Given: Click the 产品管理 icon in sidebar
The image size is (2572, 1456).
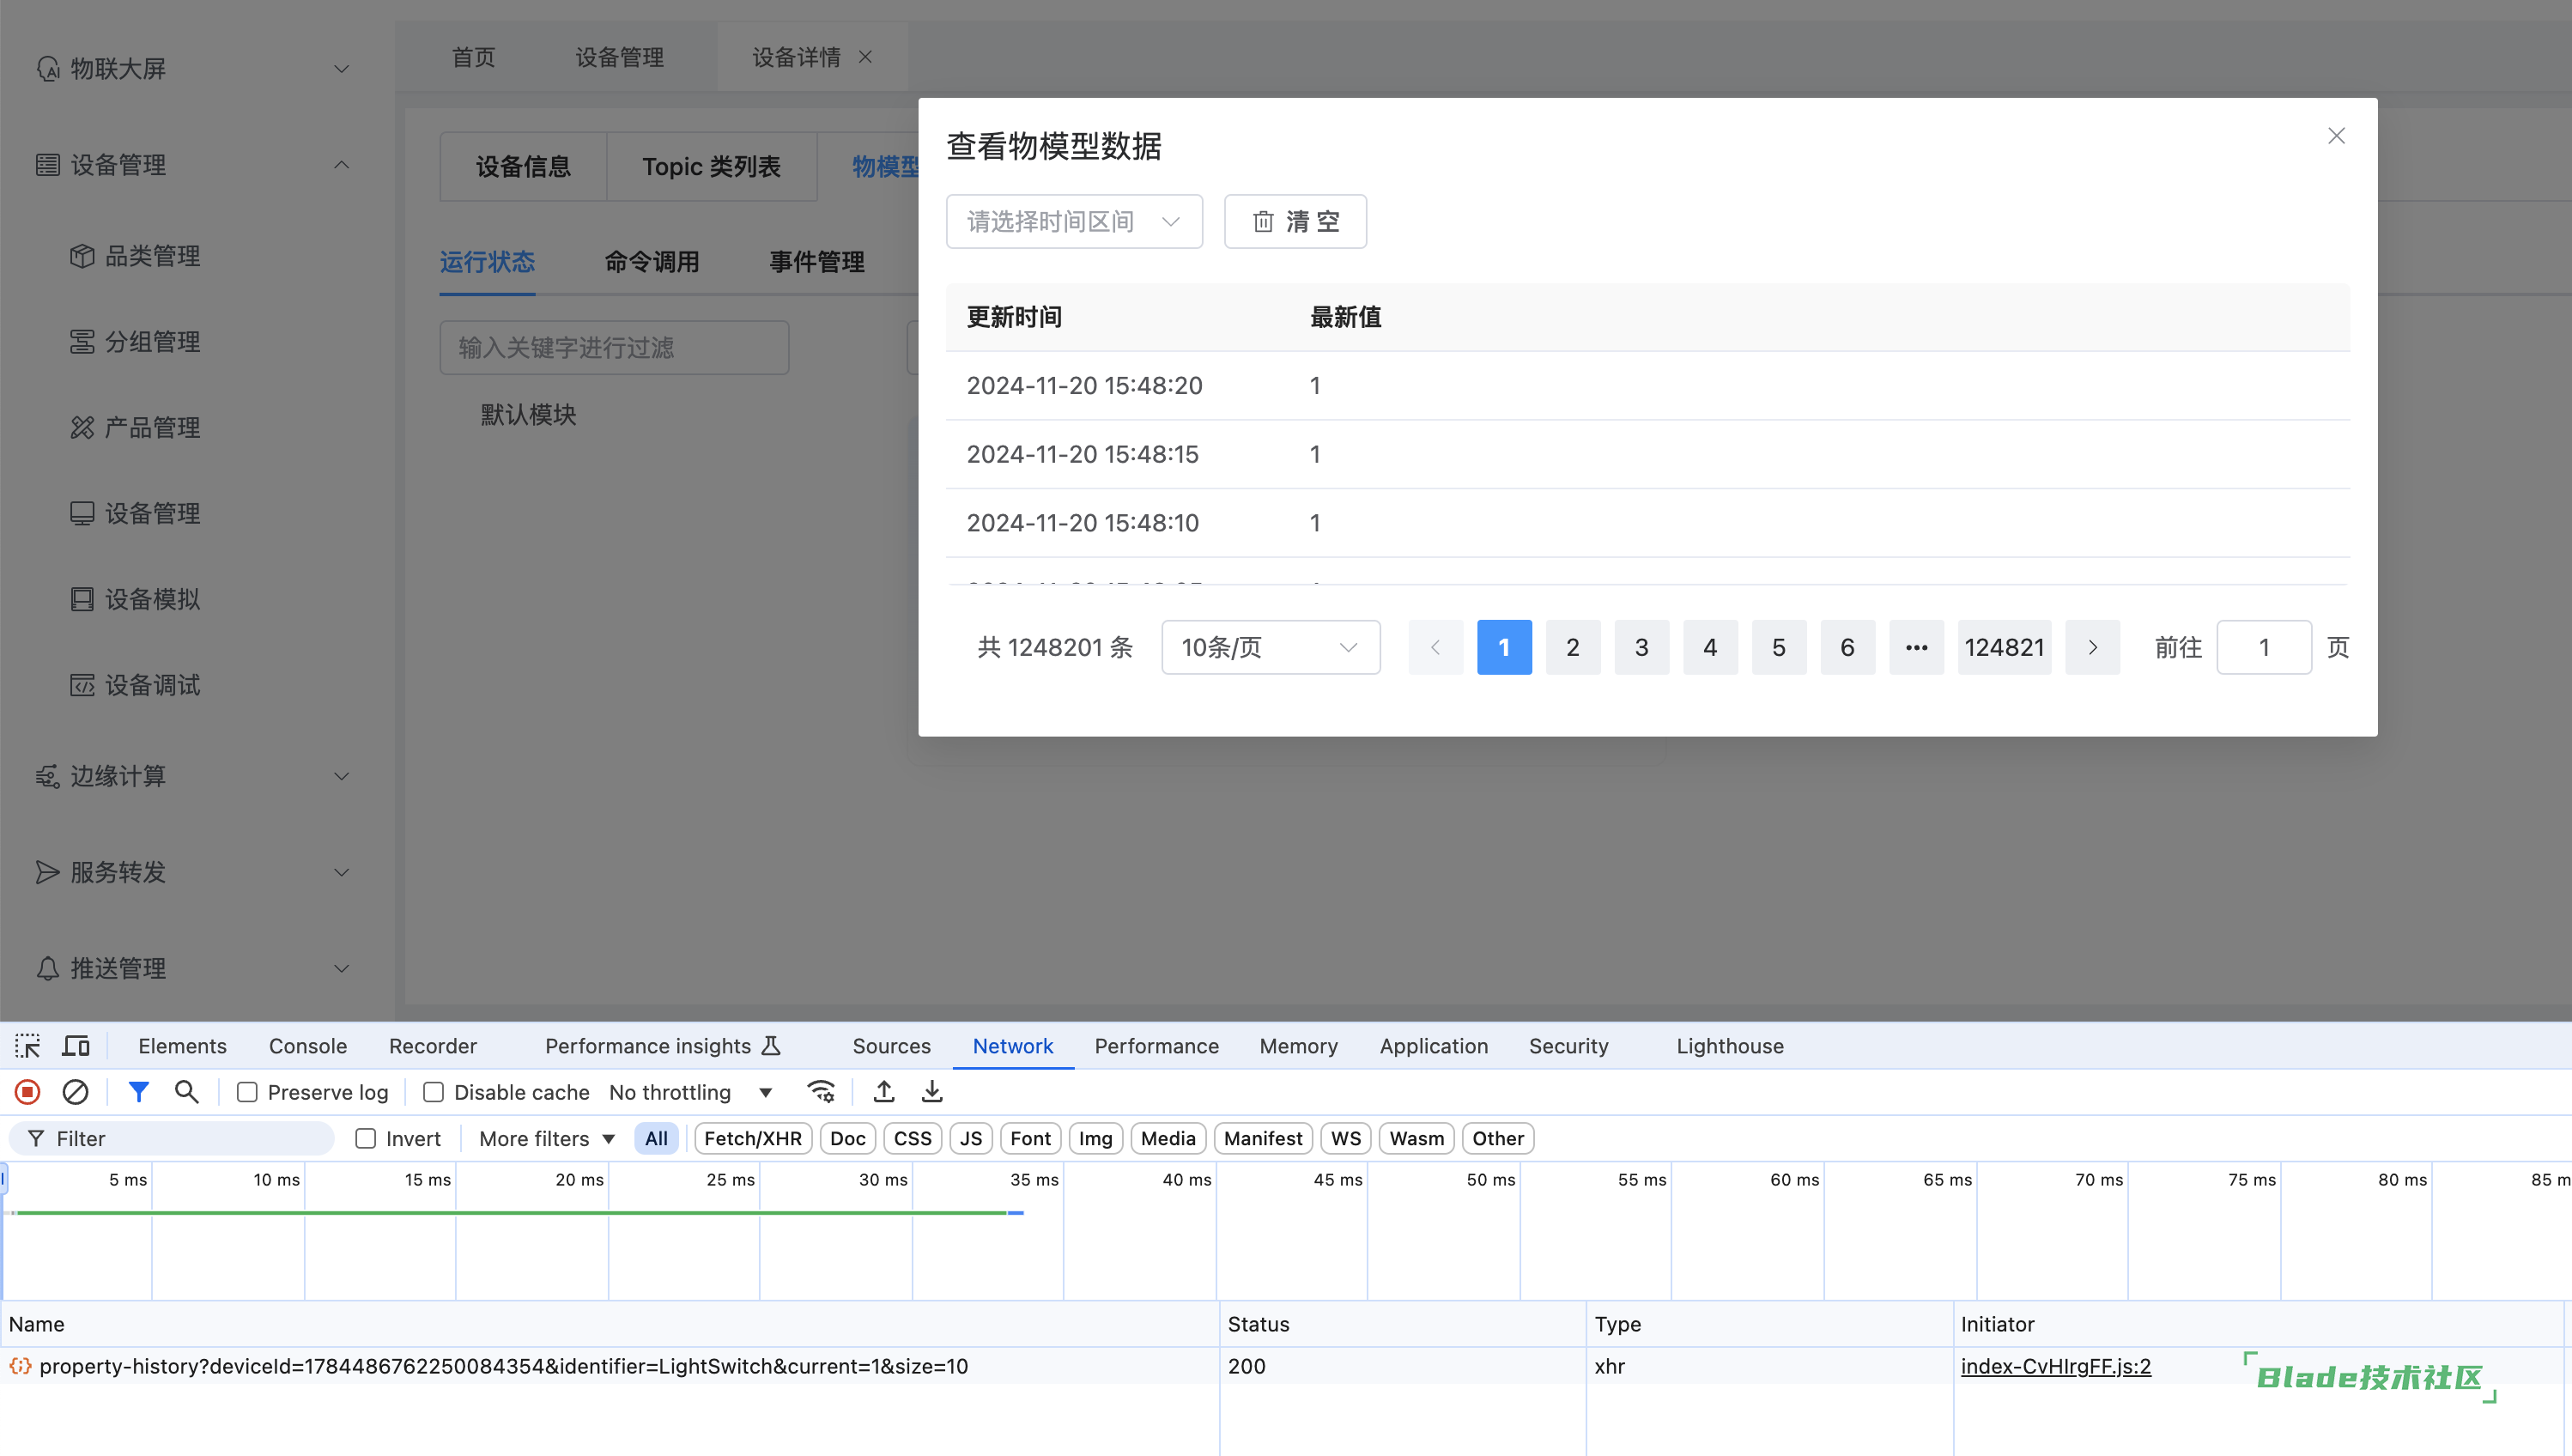Looking at the screenshot, I should (82, 428).
